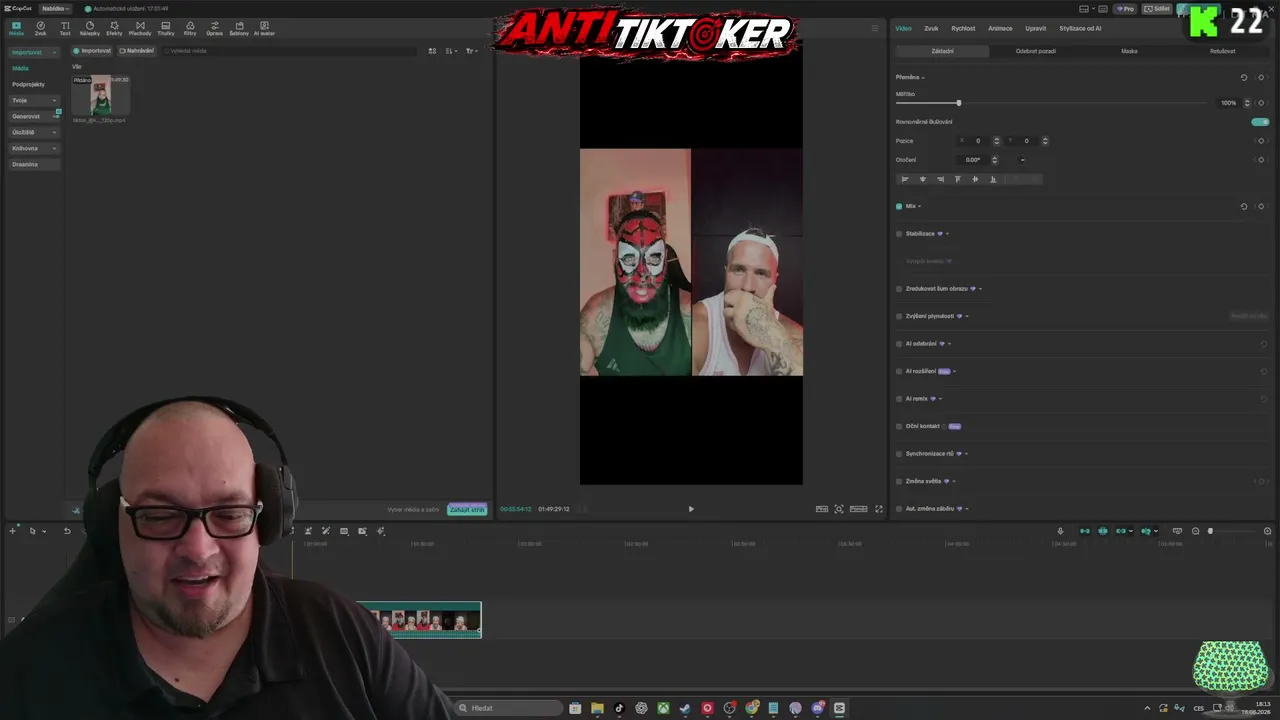Add a keyframe for Pozice position

click(1261, 141)
